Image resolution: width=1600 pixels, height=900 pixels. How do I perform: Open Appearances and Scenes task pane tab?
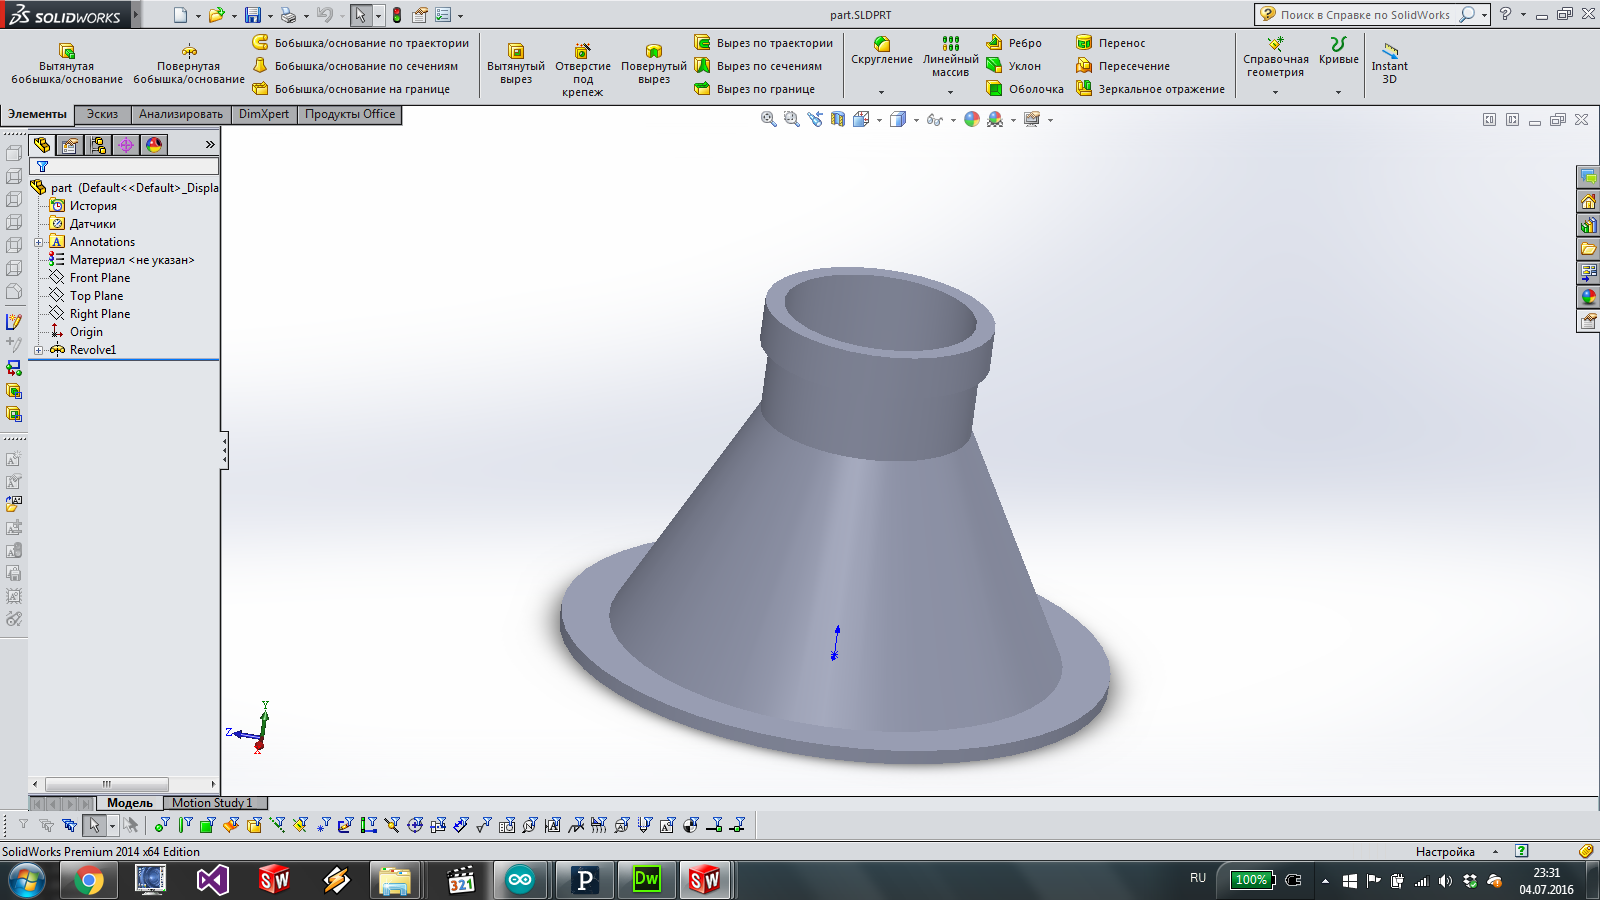(1588, 297)
